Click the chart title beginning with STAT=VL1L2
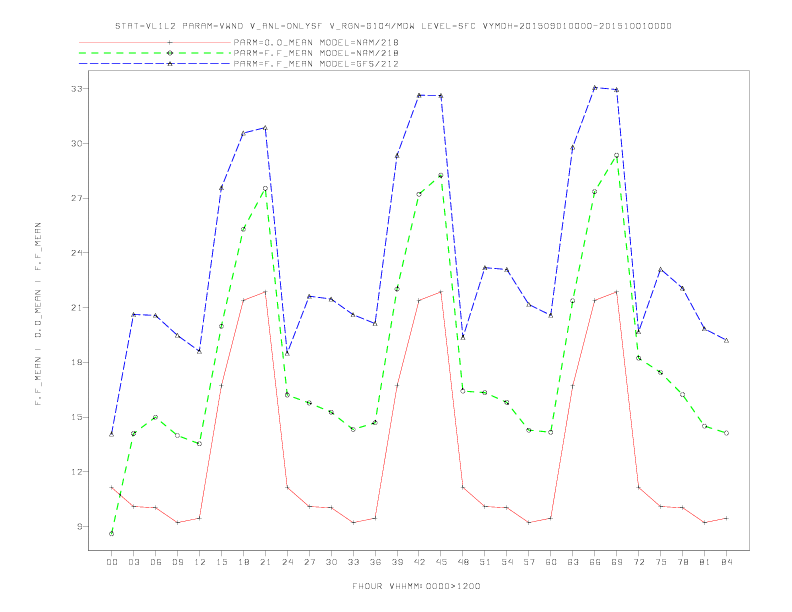Screen dimensions: 792x612 click(x=393, y=26)
